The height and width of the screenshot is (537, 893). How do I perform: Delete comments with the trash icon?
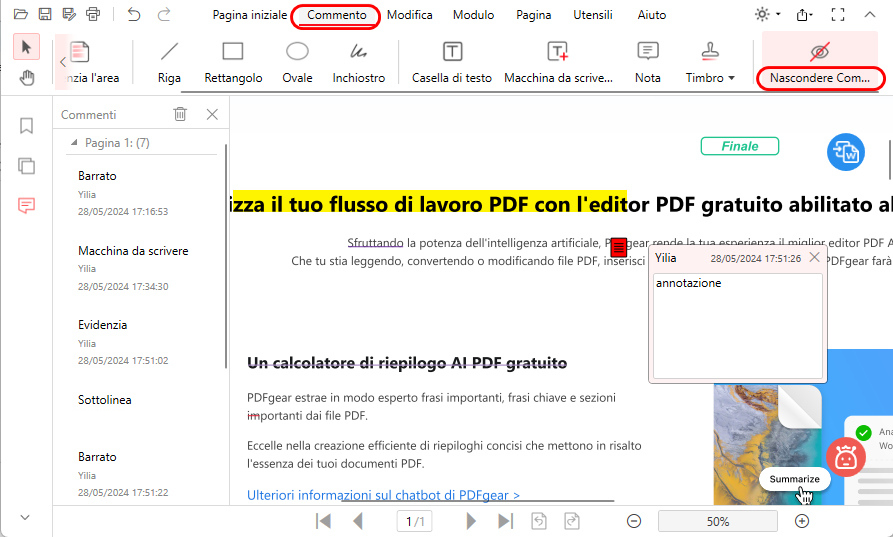coord(180,114)
